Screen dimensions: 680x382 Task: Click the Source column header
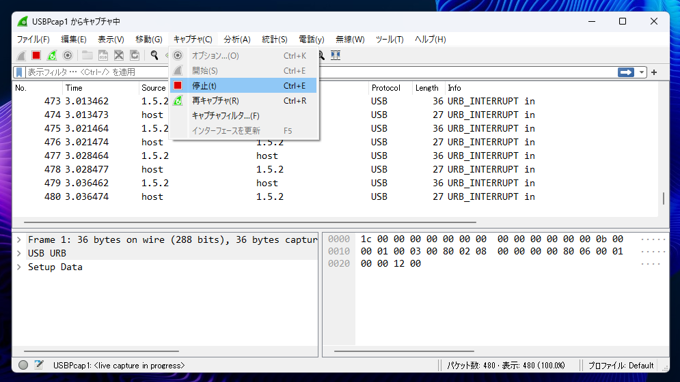154,88
